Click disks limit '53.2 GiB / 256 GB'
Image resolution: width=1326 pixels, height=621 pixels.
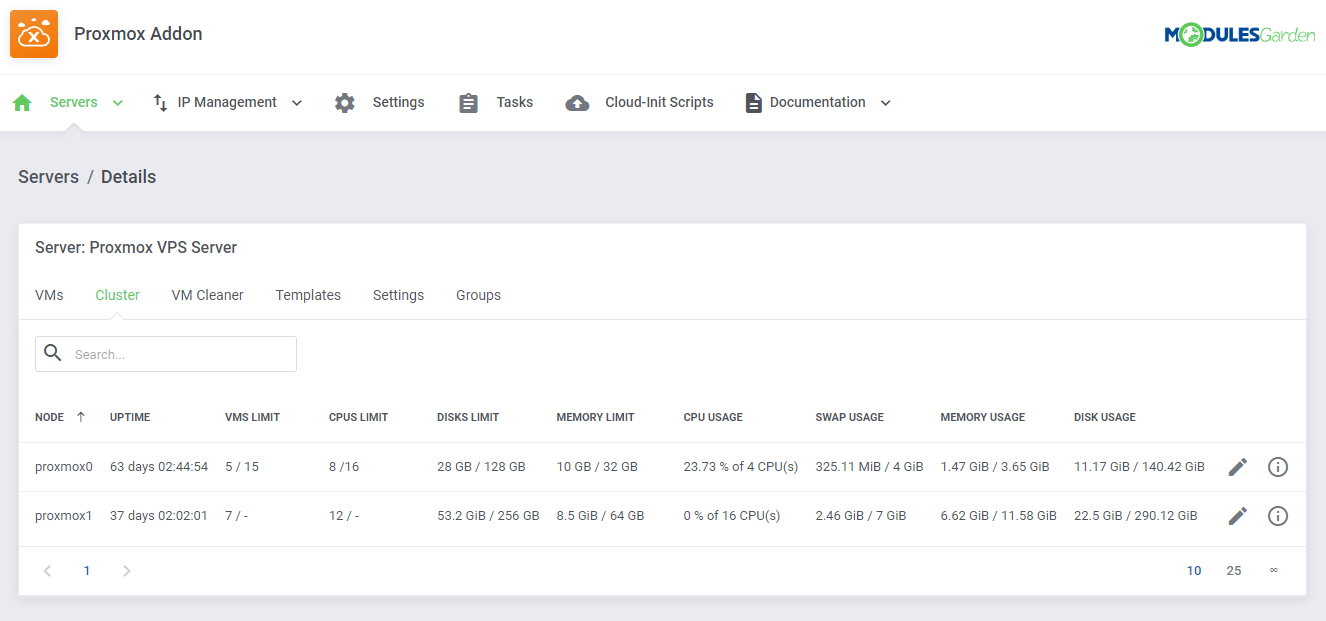click(x=488, y=516)
